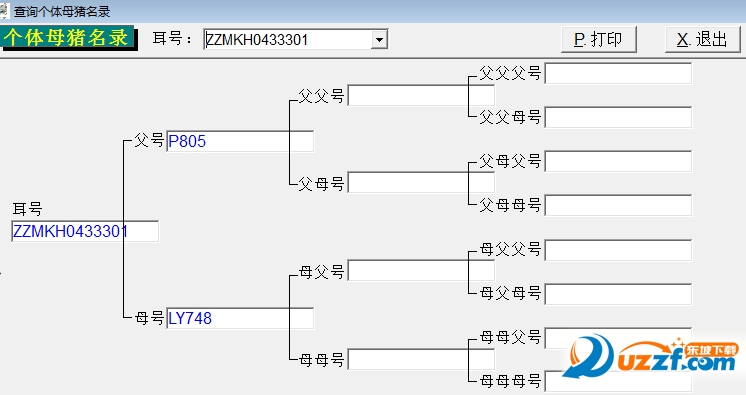Click the 母母号 input field
The width and height of the screenshot is (746, 395).
point(422,359)
